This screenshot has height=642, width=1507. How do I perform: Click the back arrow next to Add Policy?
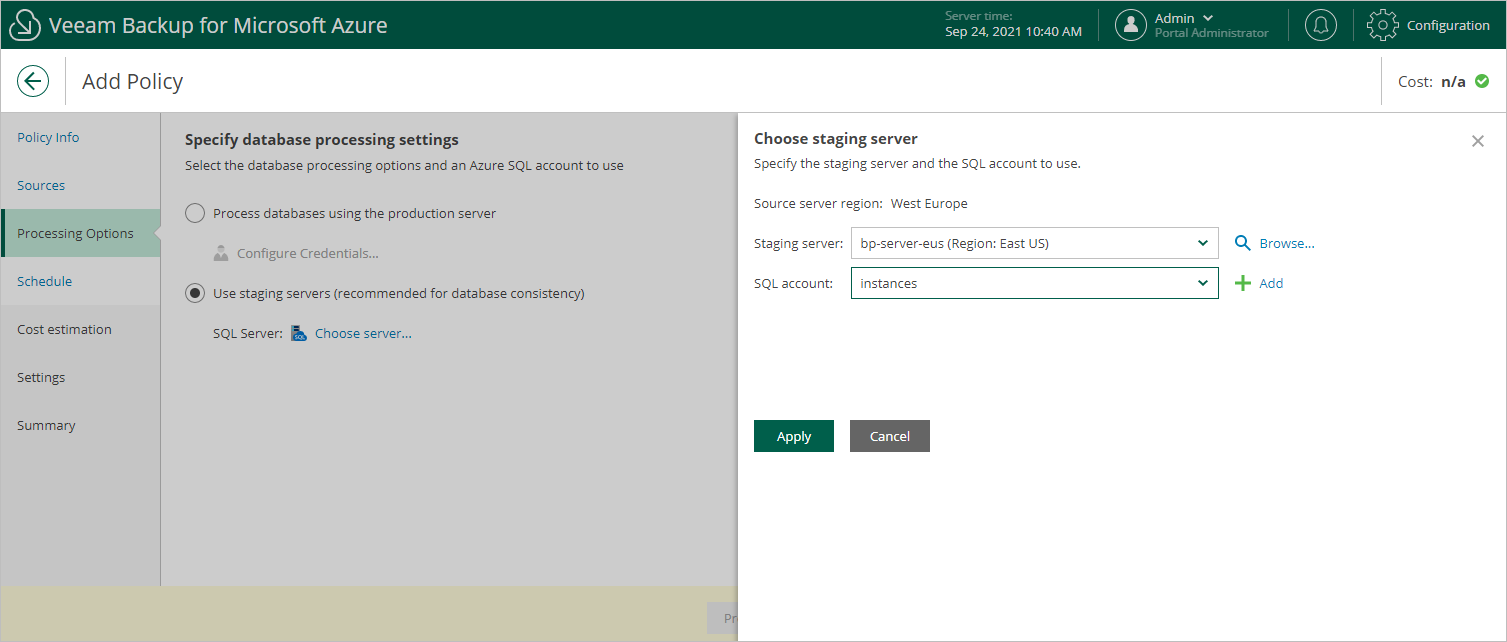point(33,81)
